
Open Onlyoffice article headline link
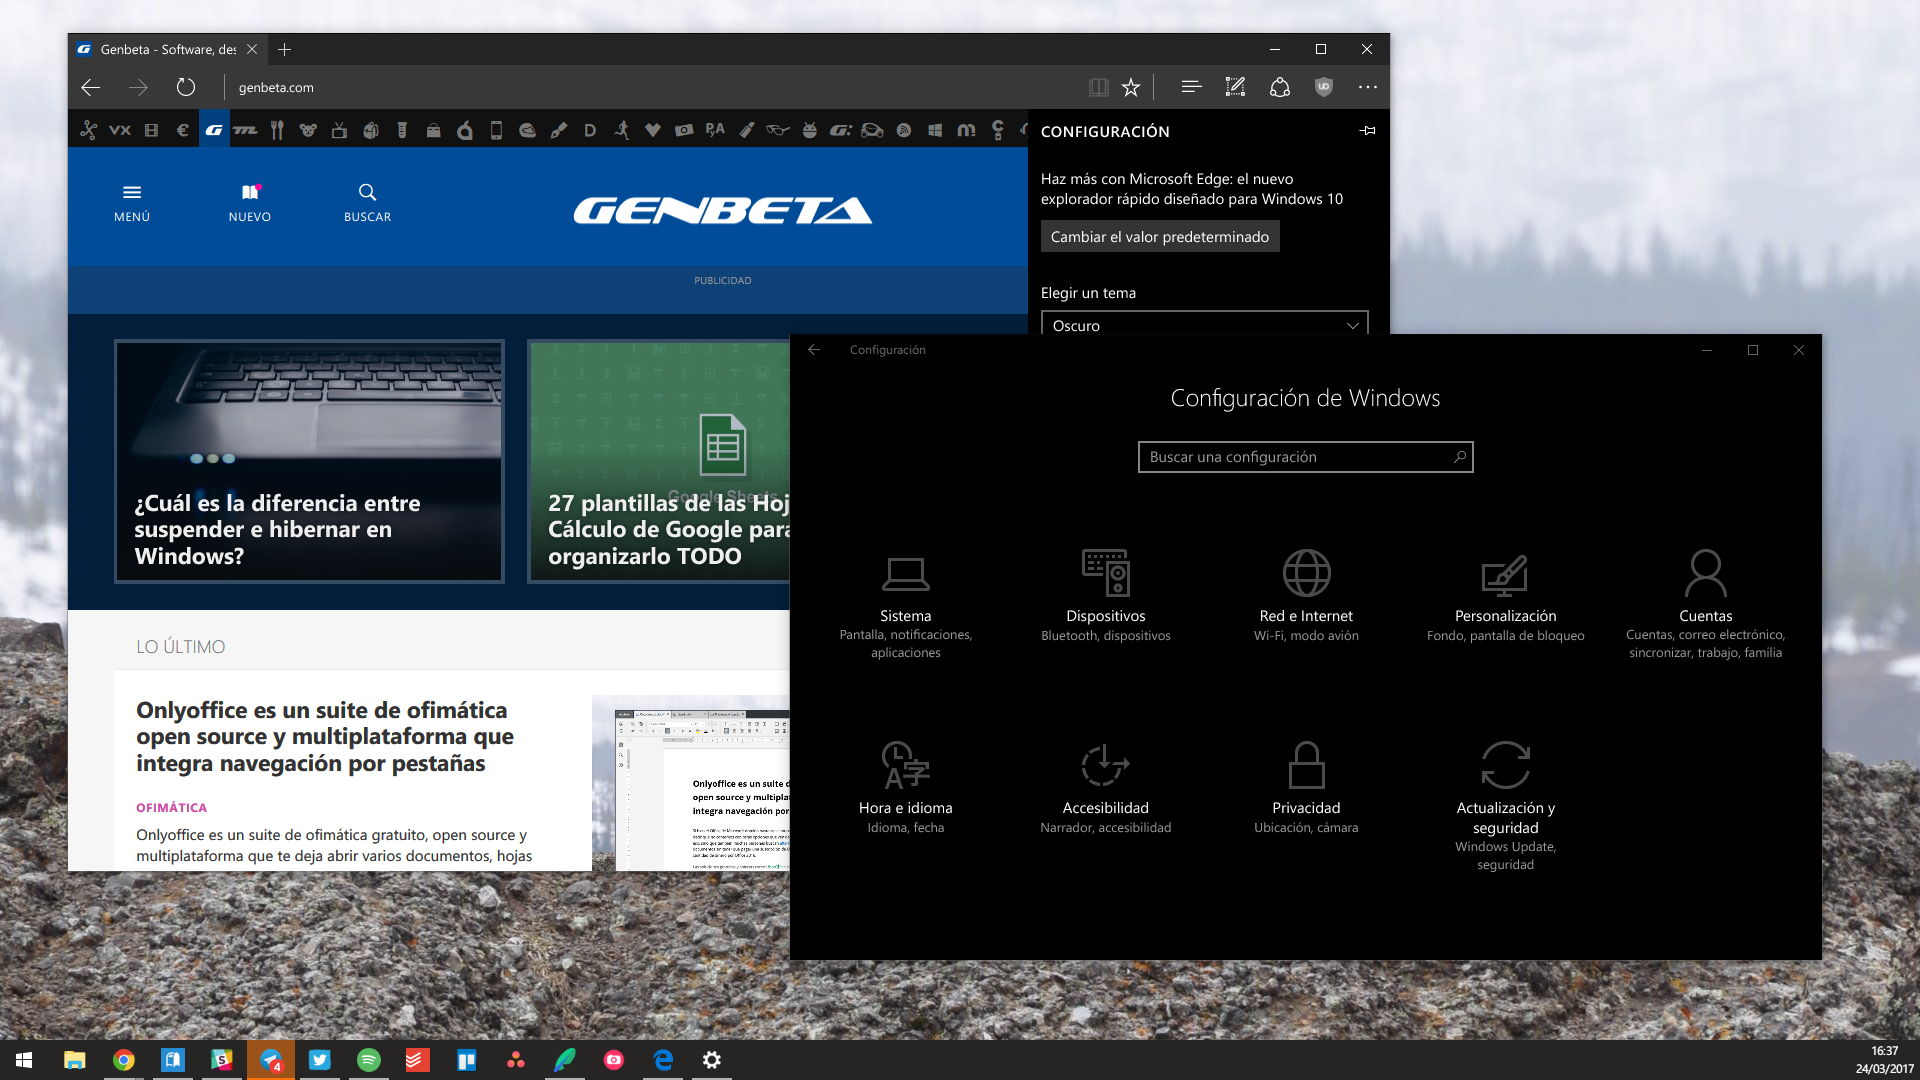325,736
